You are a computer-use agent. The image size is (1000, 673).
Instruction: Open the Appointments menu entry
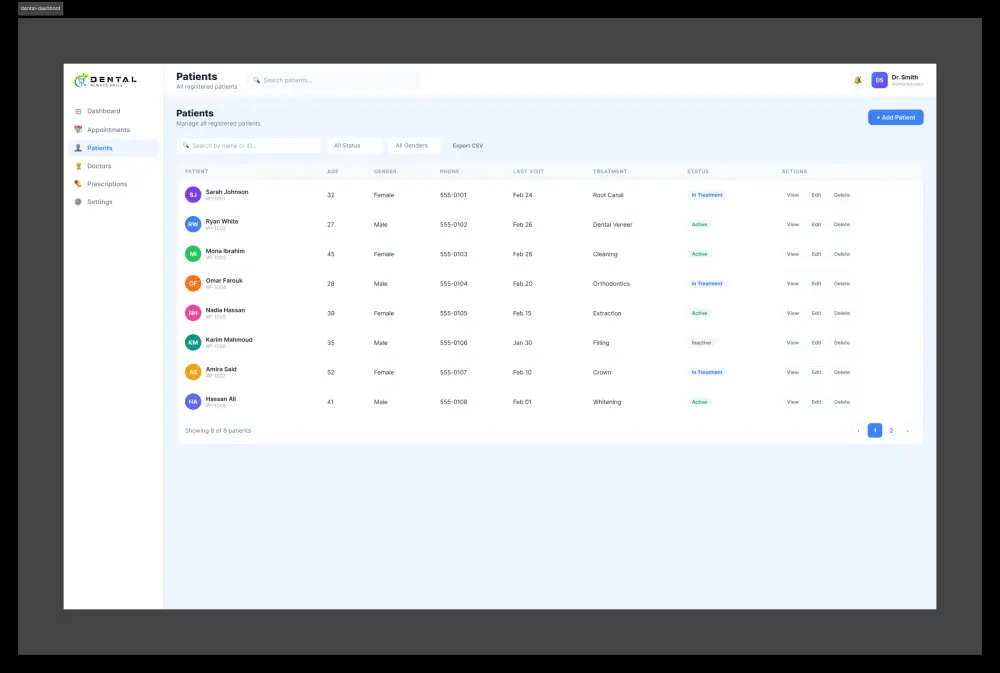(x=110, y=129)
